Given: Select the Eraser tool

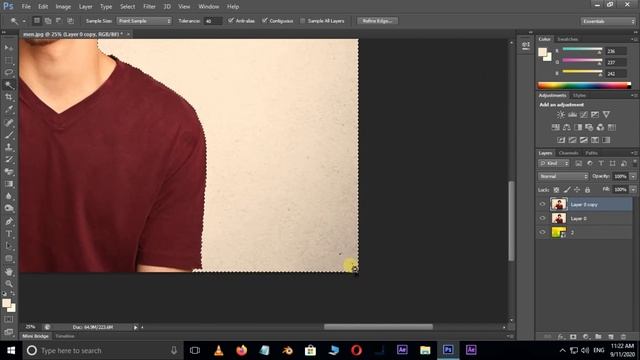Looking at the screenshot, I should 9,171.
